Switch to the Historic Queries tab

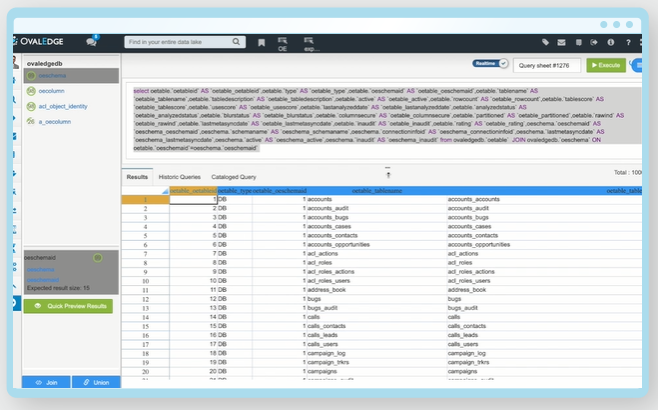point(178,177)
